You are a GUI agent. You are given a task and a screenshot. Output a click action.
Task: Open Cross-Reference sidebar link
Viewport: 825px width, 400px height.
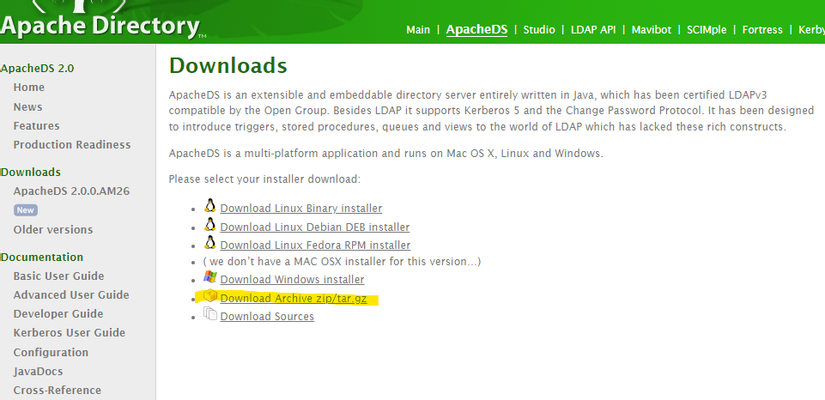coord(57,390)
